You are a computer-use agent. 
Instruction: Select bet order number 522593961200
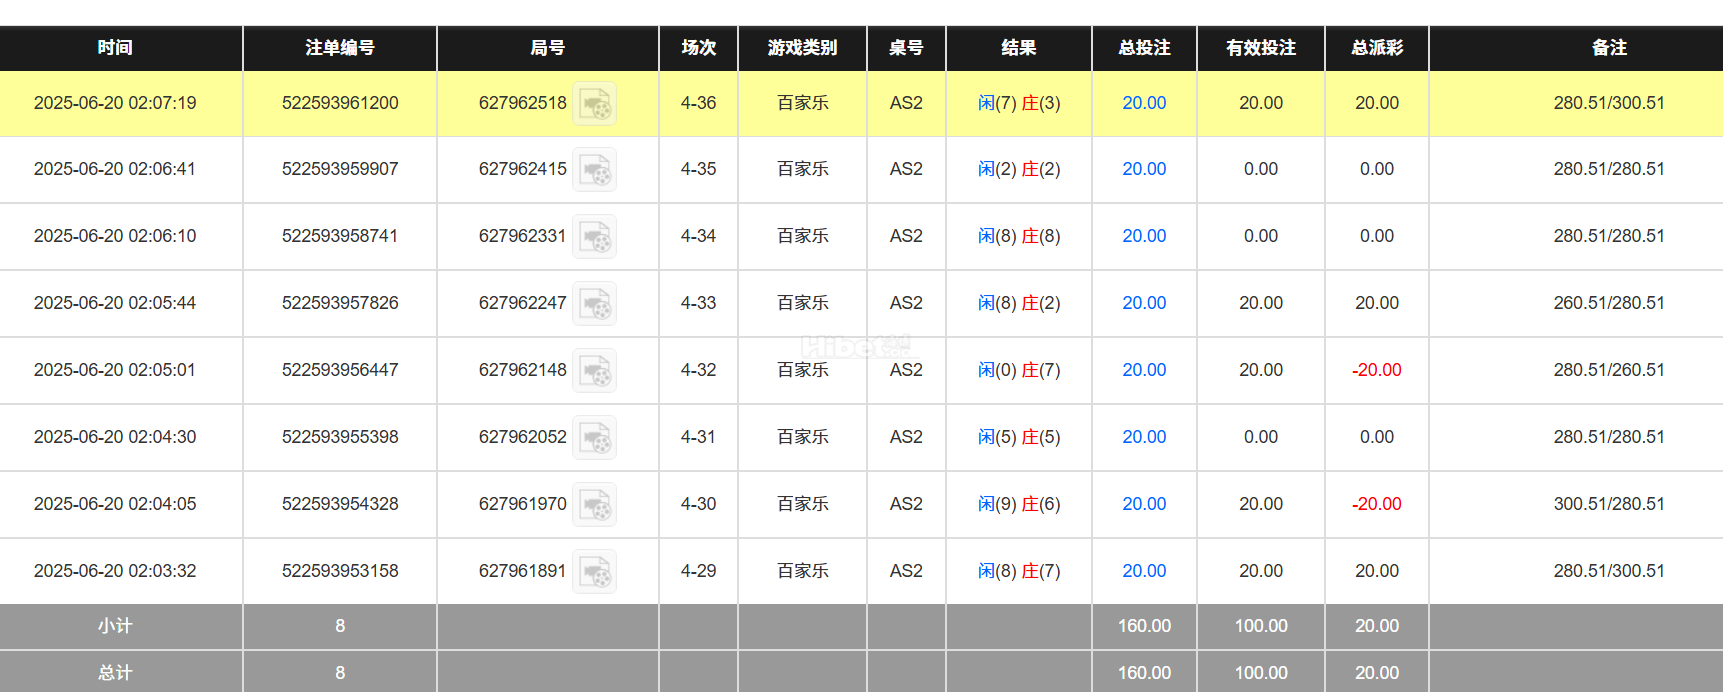(x=340, y=103)
